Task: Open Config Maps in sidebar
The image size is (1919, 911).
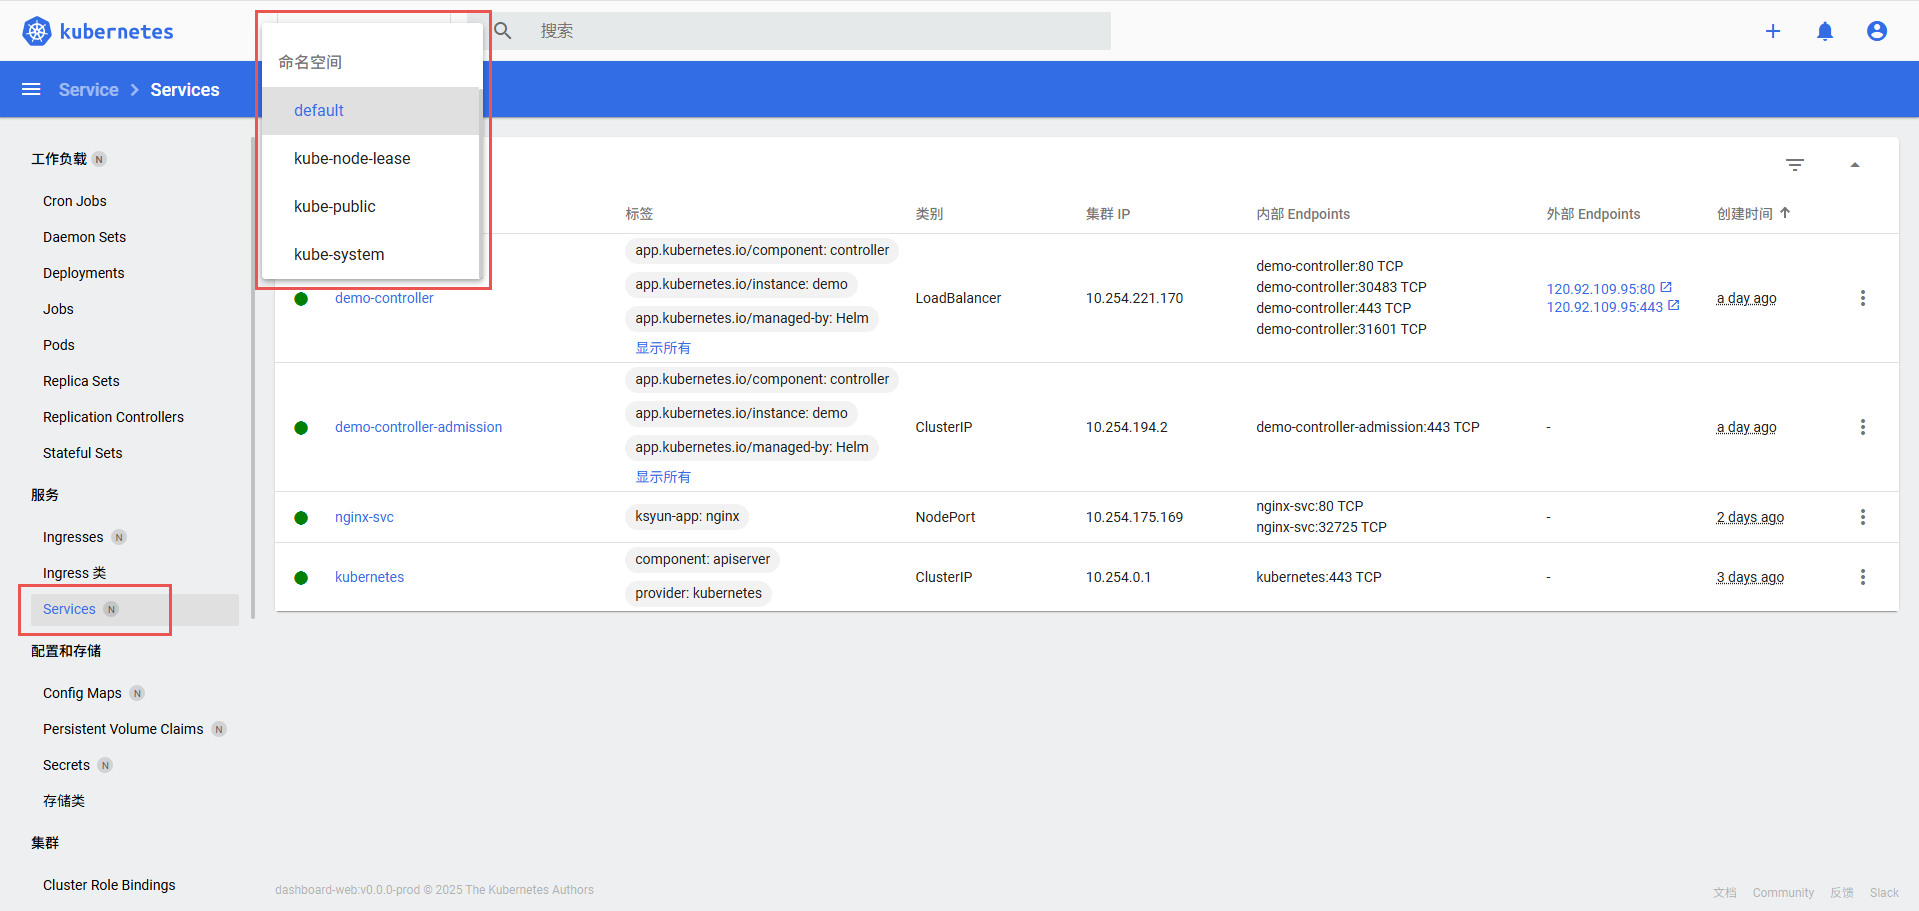Action: tap(82, 693)
